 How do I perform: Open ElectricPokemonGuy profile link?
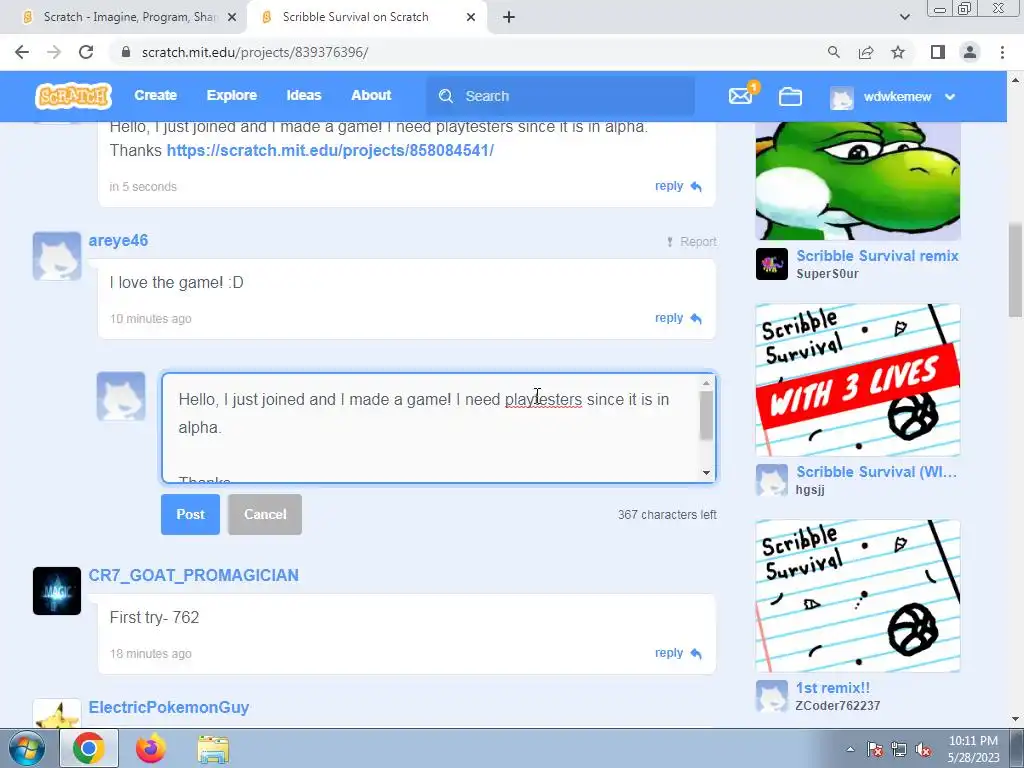(x=168, y=707)
